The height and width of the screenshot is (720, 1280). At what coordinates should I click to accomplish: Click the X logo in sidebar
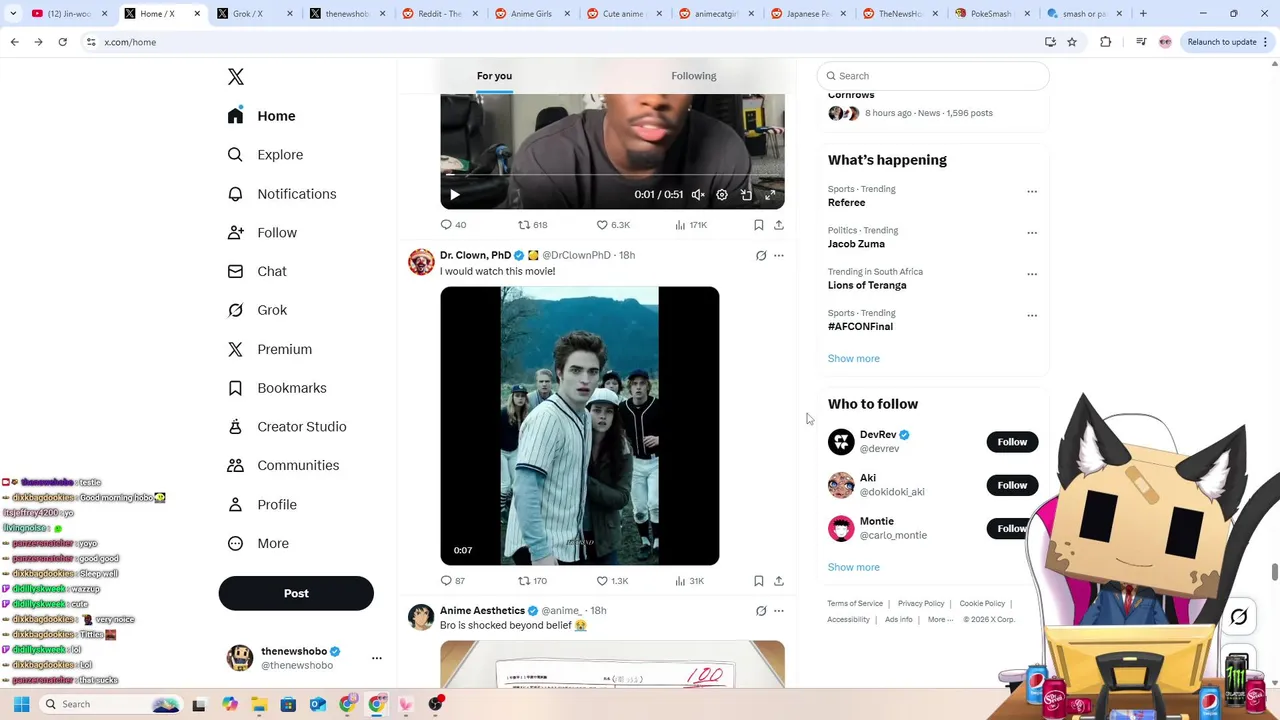(x=236, y=77)
